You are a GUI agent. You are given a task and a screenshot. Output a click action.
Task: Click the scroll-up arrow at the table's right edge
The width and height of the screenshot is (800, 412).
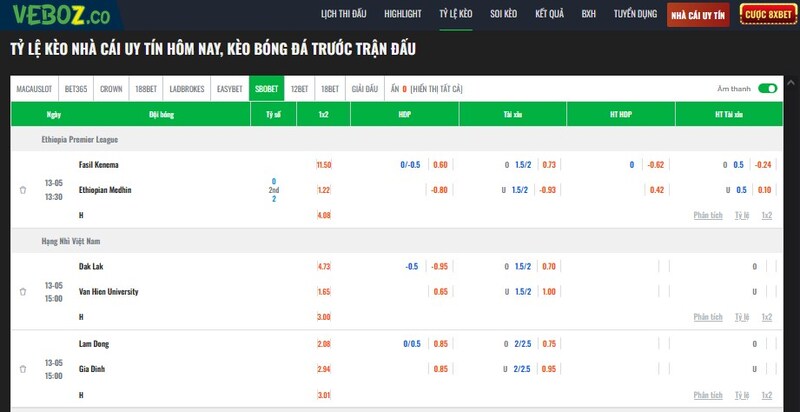pyautogui.click(x=791, y=83)
